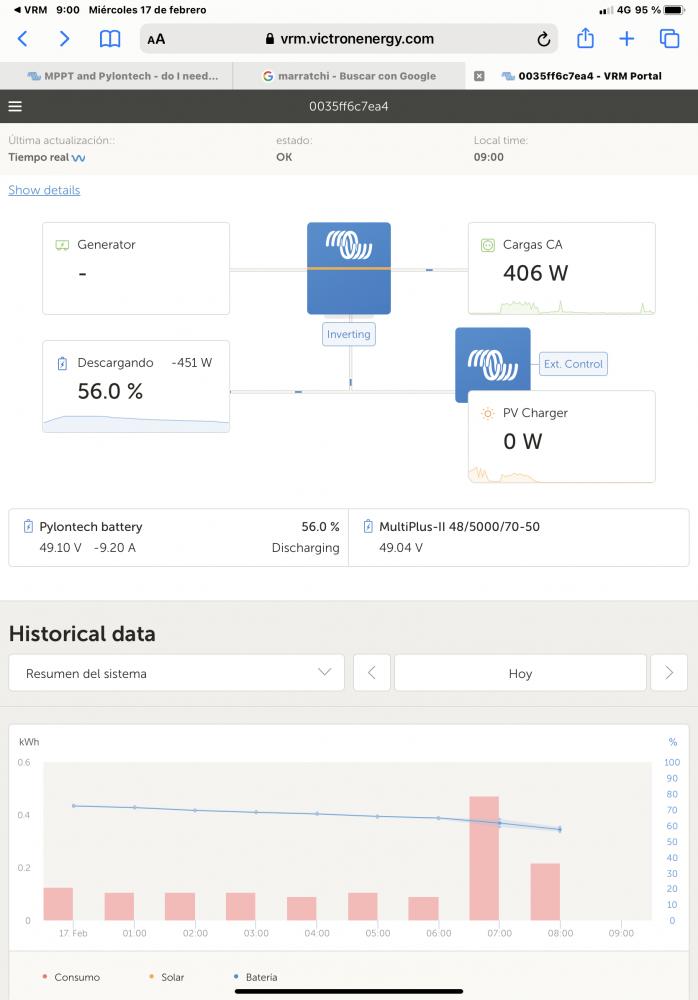Image resolution: width=698 pixels, height=1000 pixels.
Task: Select the 0035ff6c7ea4 VRM Portal tab
Action: (x=581, y=76)
